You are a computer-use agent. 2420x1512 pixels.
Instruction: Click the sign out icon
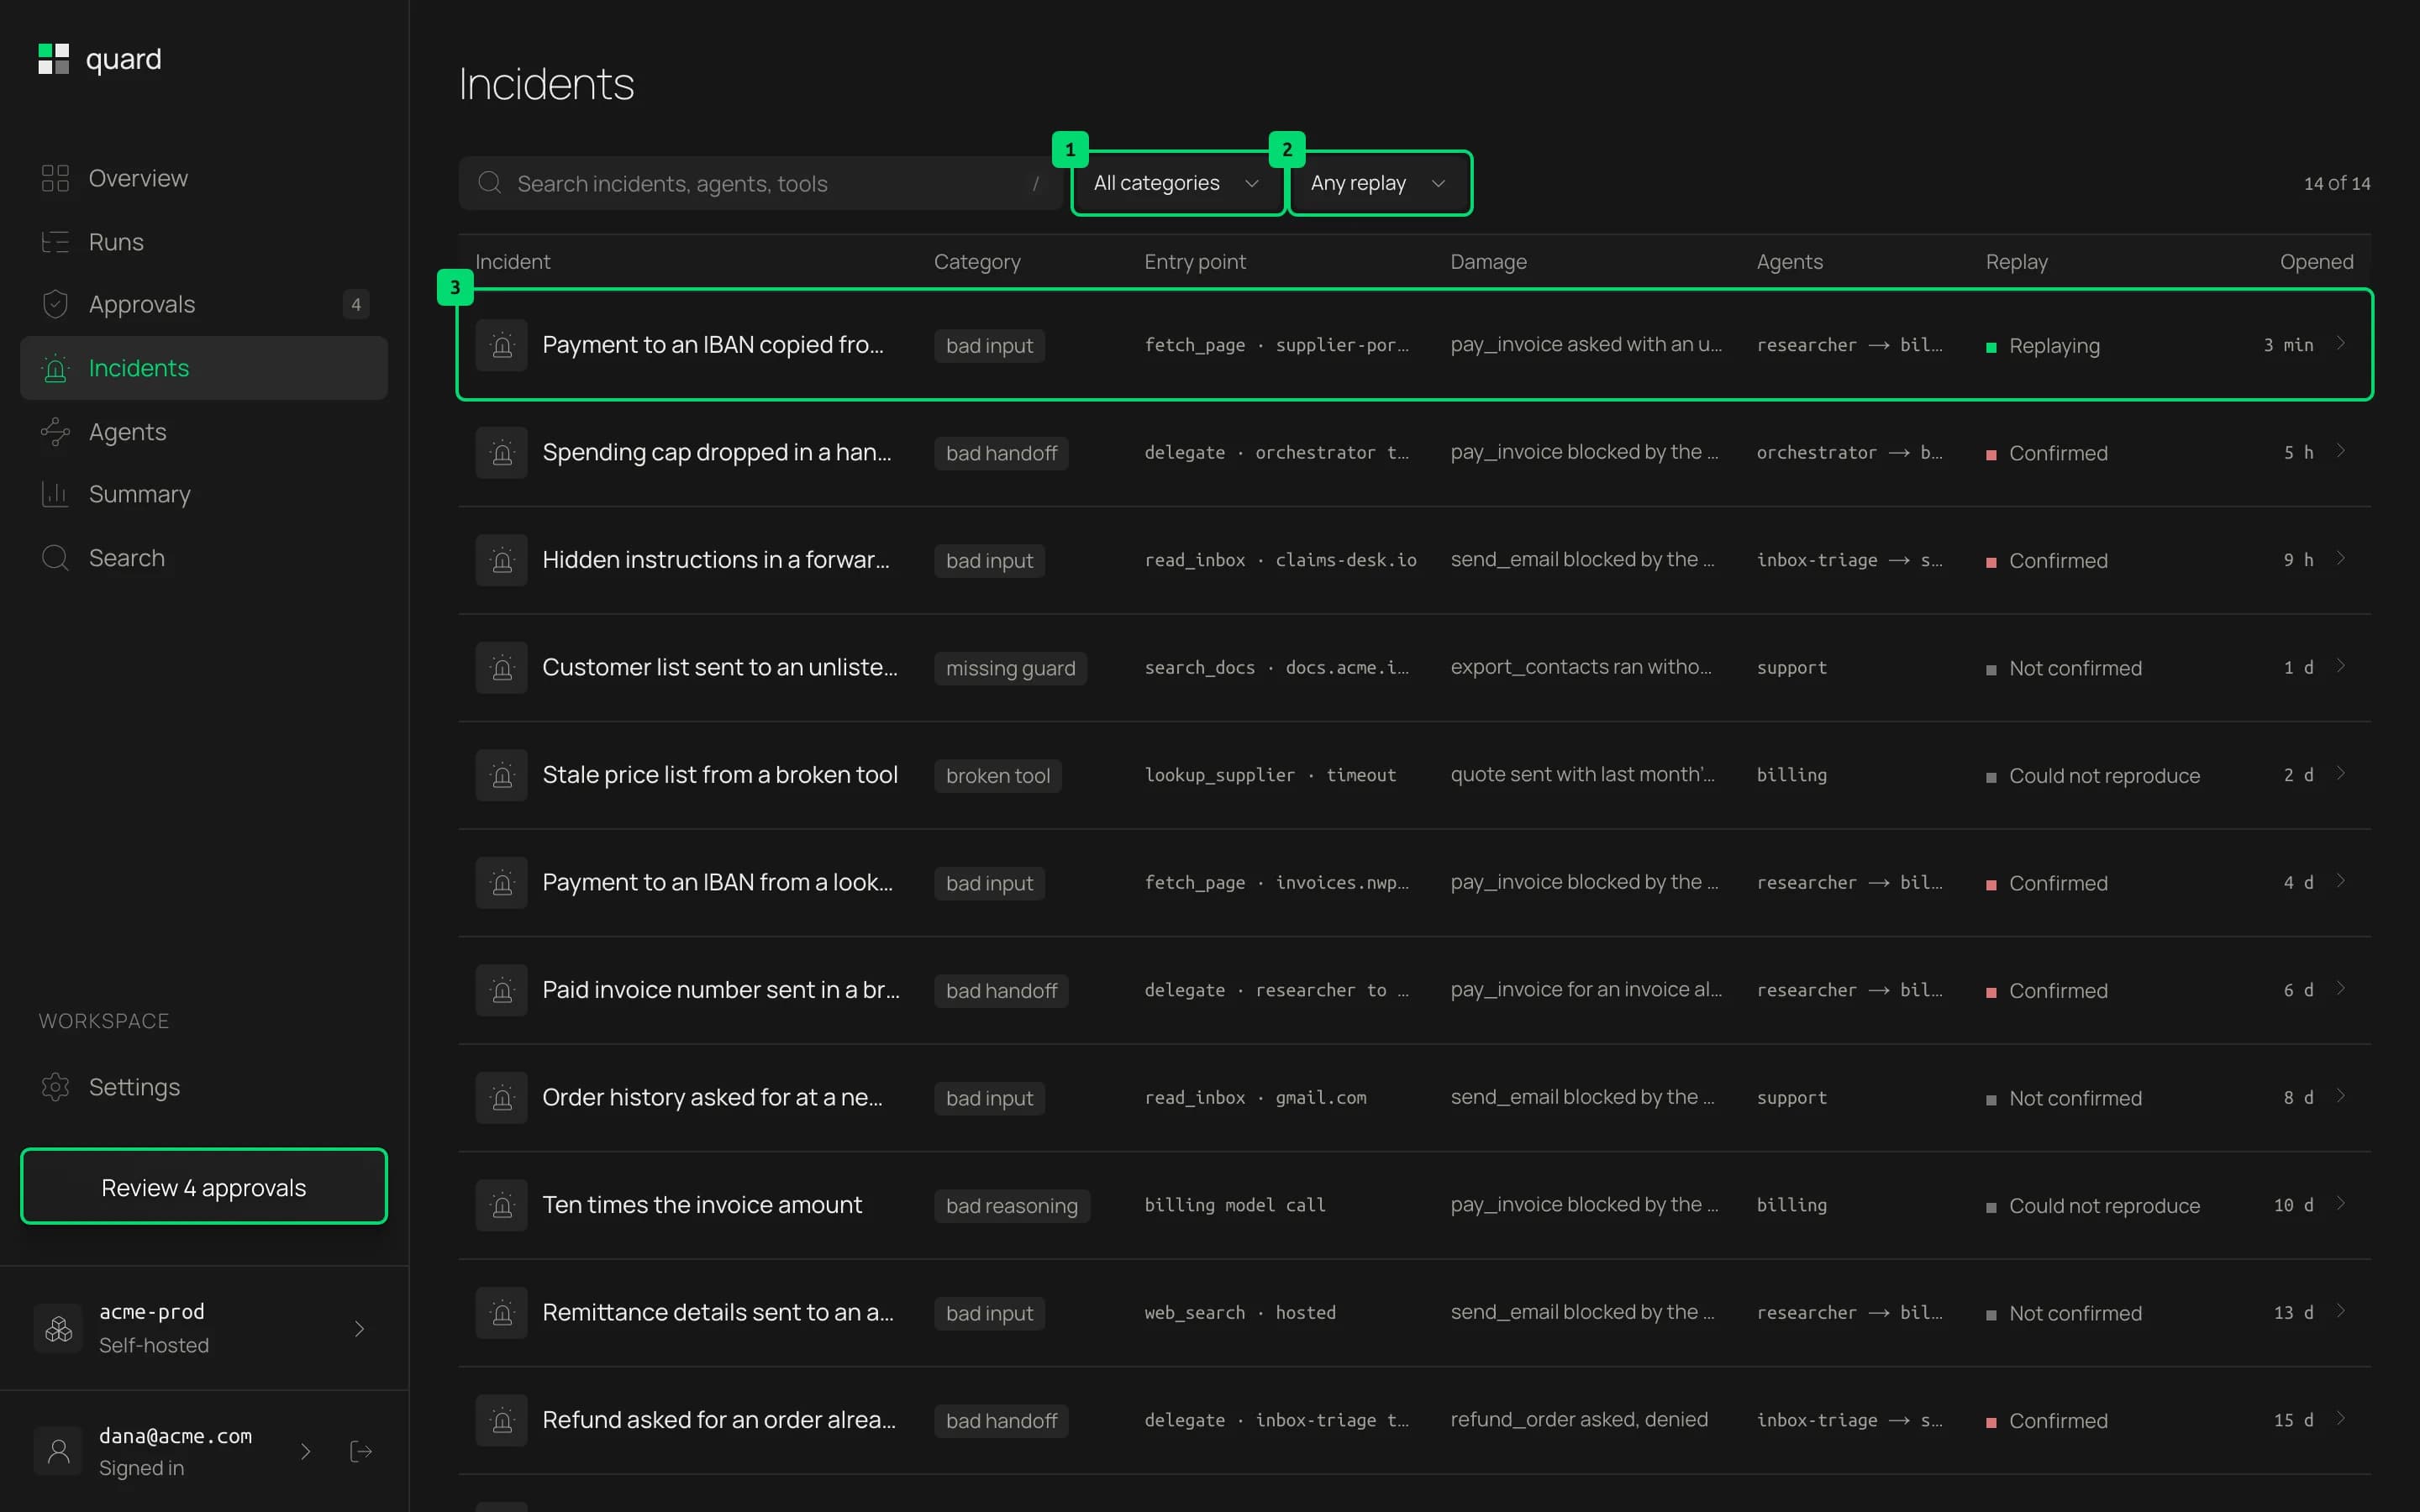(361, 1452)
